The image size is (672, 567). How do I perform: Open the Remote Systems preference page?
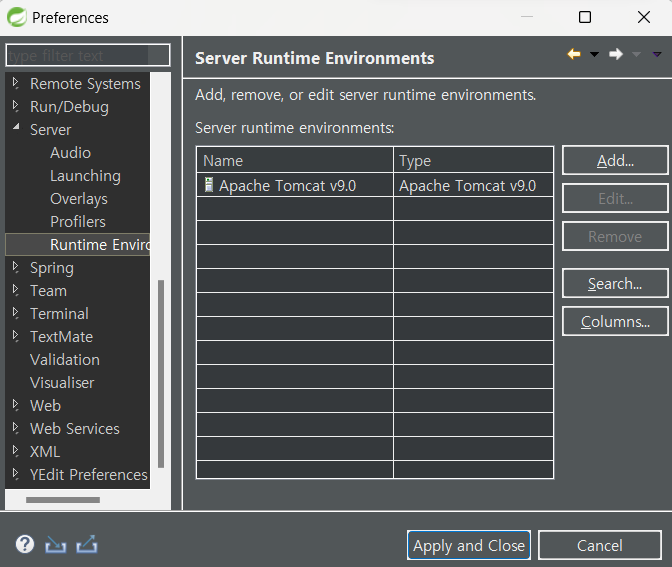(85, 84)
